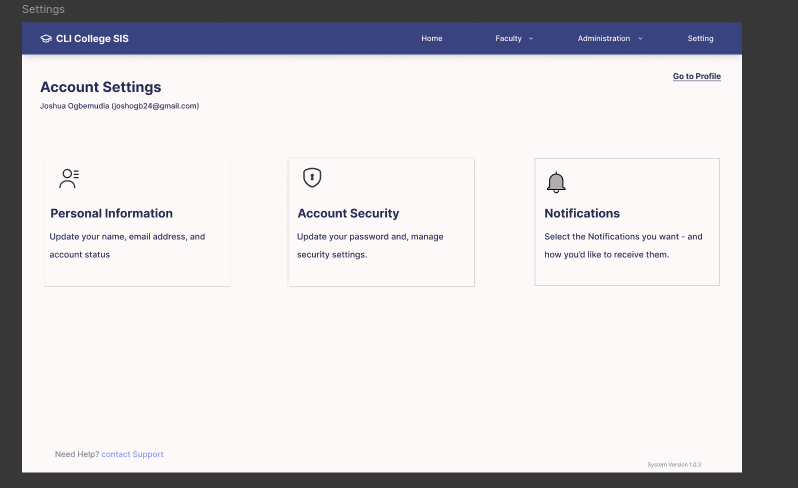Open the contact Support link
Viewport: 798px width, 488px height.
[132, 454]
